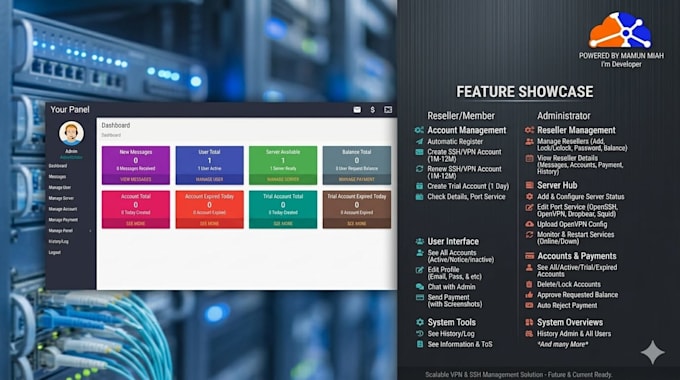Open Messages in the sidebar menu
This screenshot has width=680, height=380.
(57, 177)
